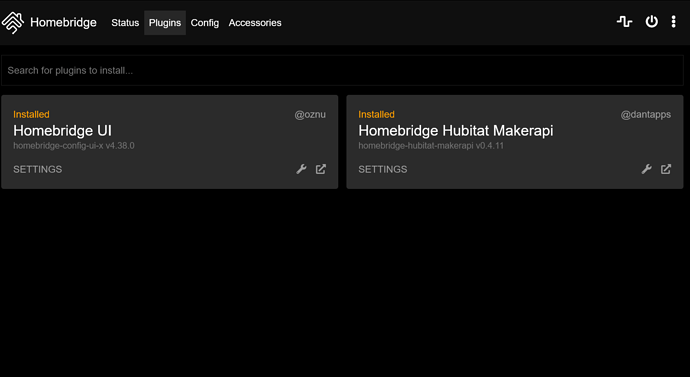Click wrench icon on Hubitat Makerapi card
690x377 pixels.
(x=646, y=169)
